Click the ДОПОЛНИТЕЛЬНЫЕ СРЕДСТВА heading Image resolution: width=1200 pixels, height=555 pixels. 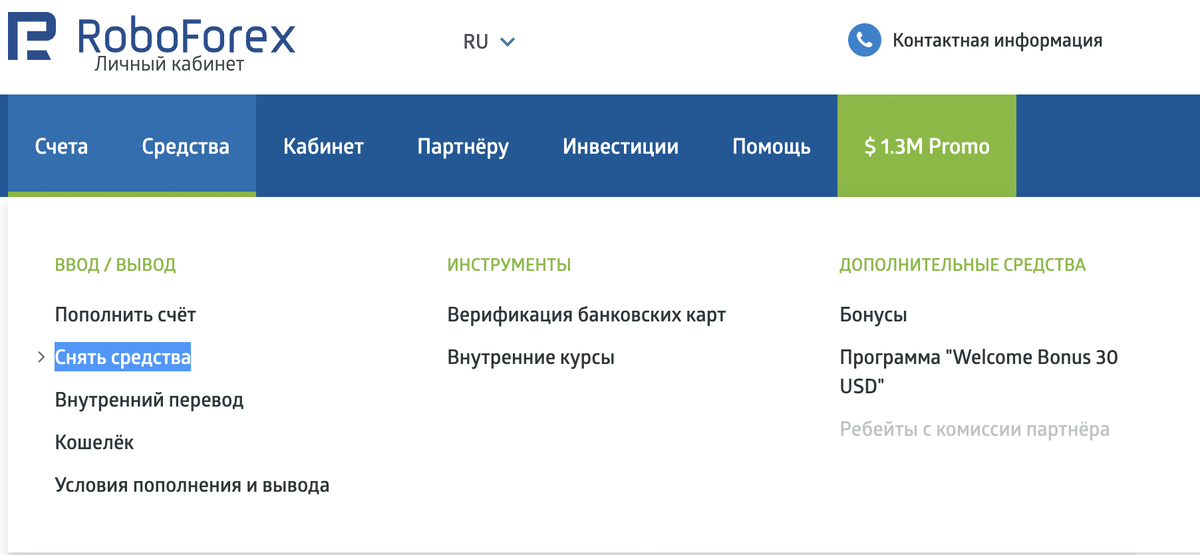(x=963, y=265)
